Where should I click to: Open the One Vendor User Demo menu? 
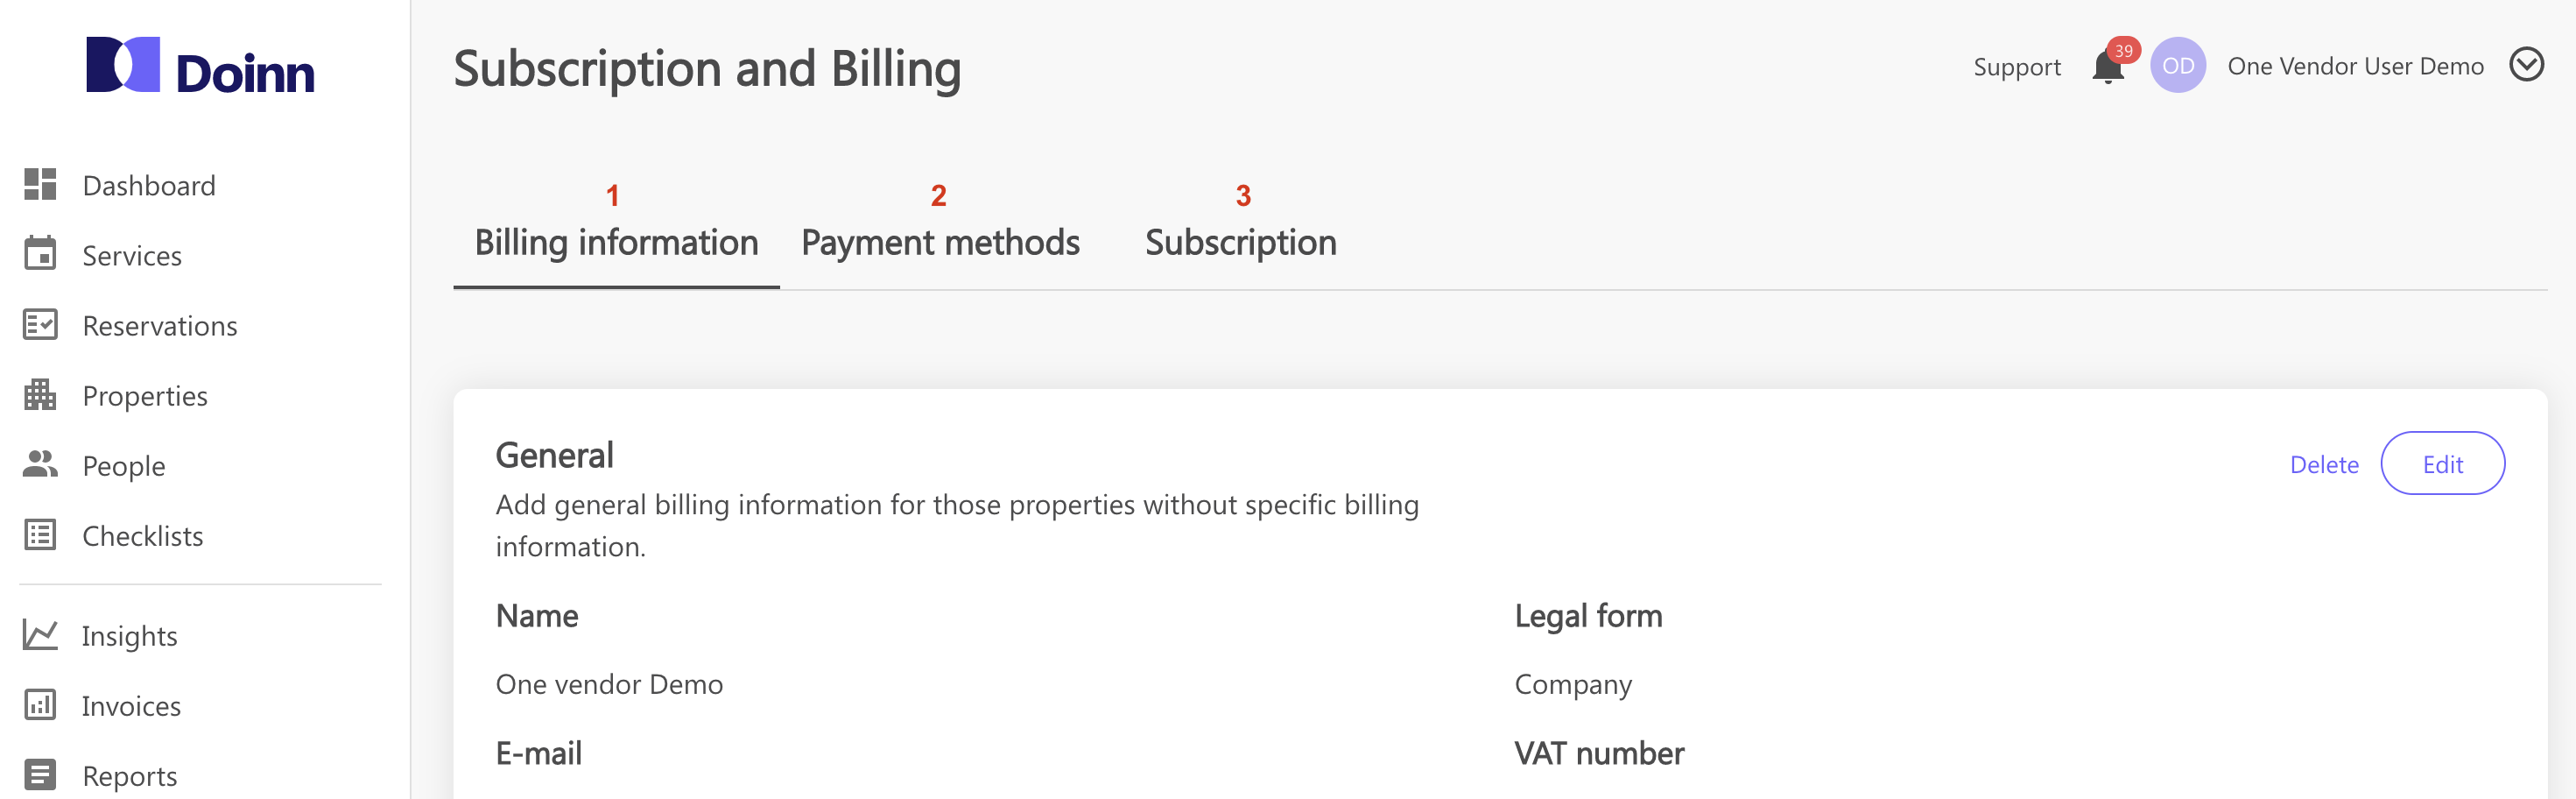coord(2355,66)
